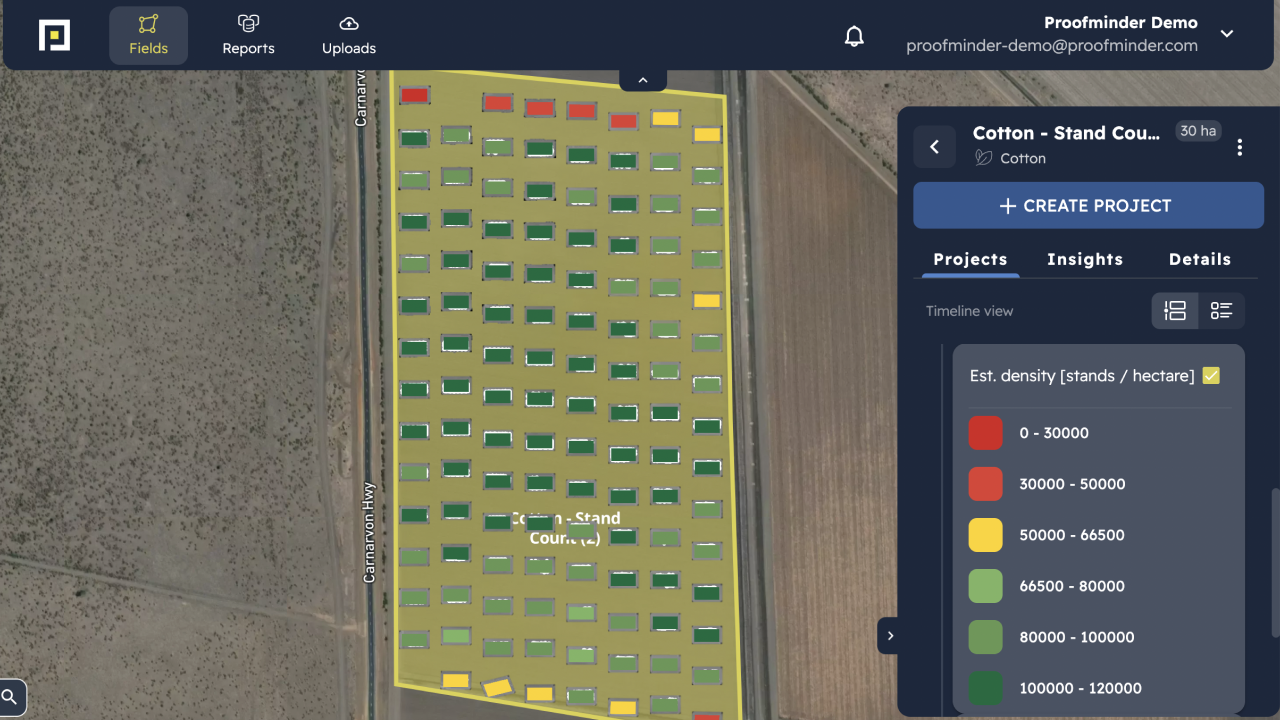Open the notifications bell
Image resolution: width=1280 pixels, height=720 pixels.
tap(854, 36)
